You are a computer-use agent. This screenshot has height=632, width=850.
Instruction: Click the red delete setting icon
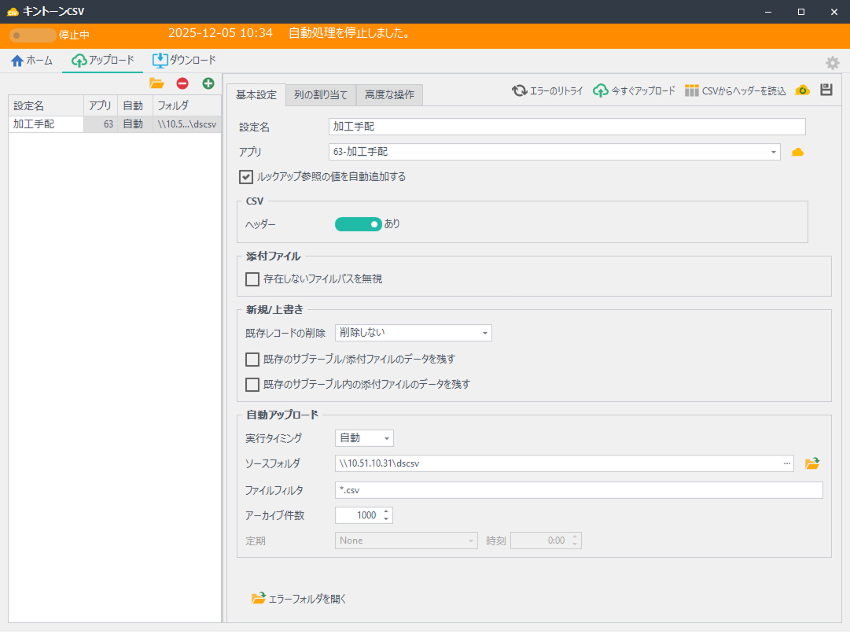[182, 83]
